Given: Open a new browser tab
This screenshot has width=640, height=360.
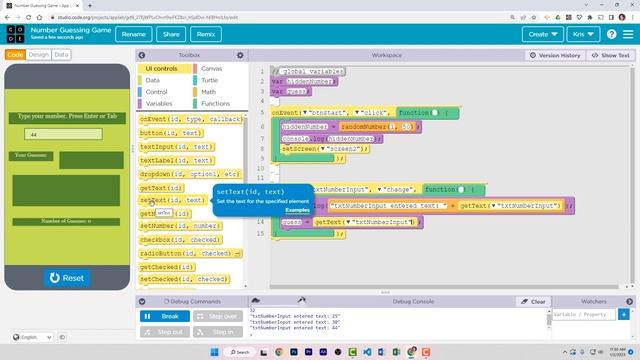Looking at the screenshot, I should click(x=90, y=6).
